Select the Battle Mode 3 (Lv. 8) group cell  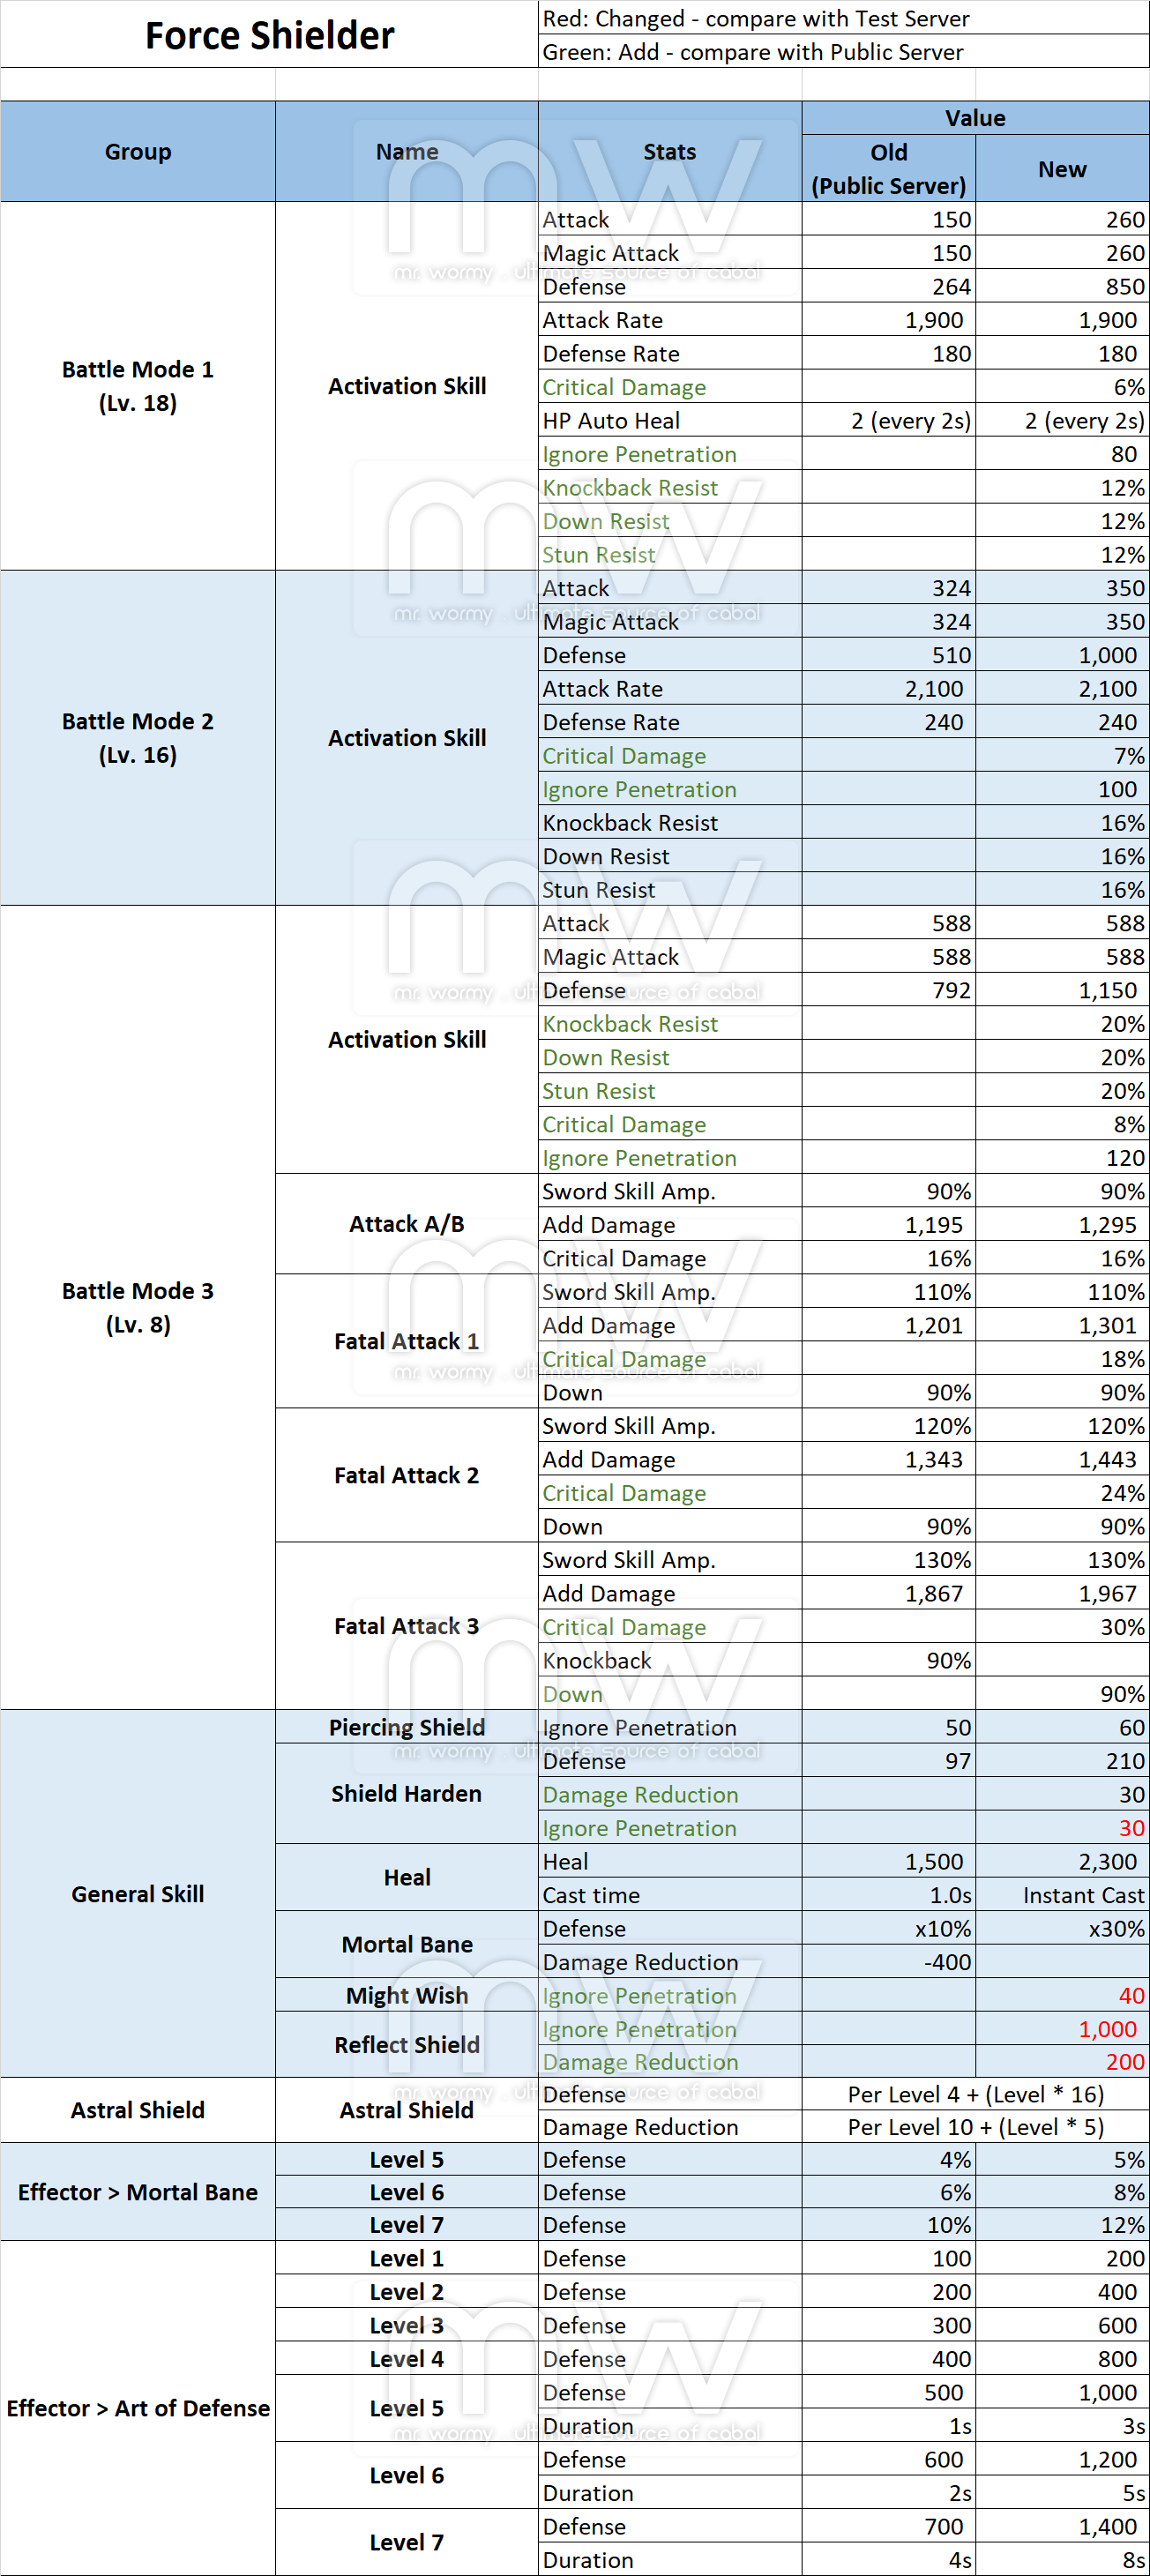(138, 1307)
